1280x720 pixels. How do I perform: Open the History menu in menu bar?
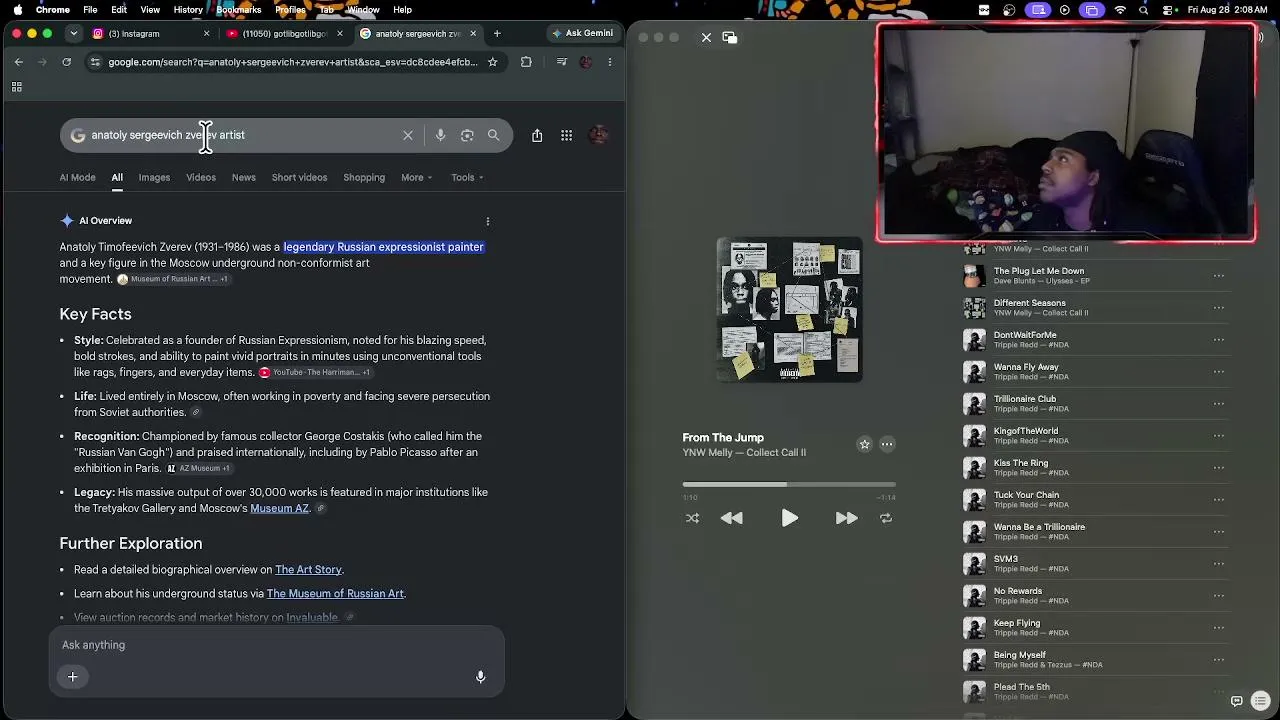(188, 10)
